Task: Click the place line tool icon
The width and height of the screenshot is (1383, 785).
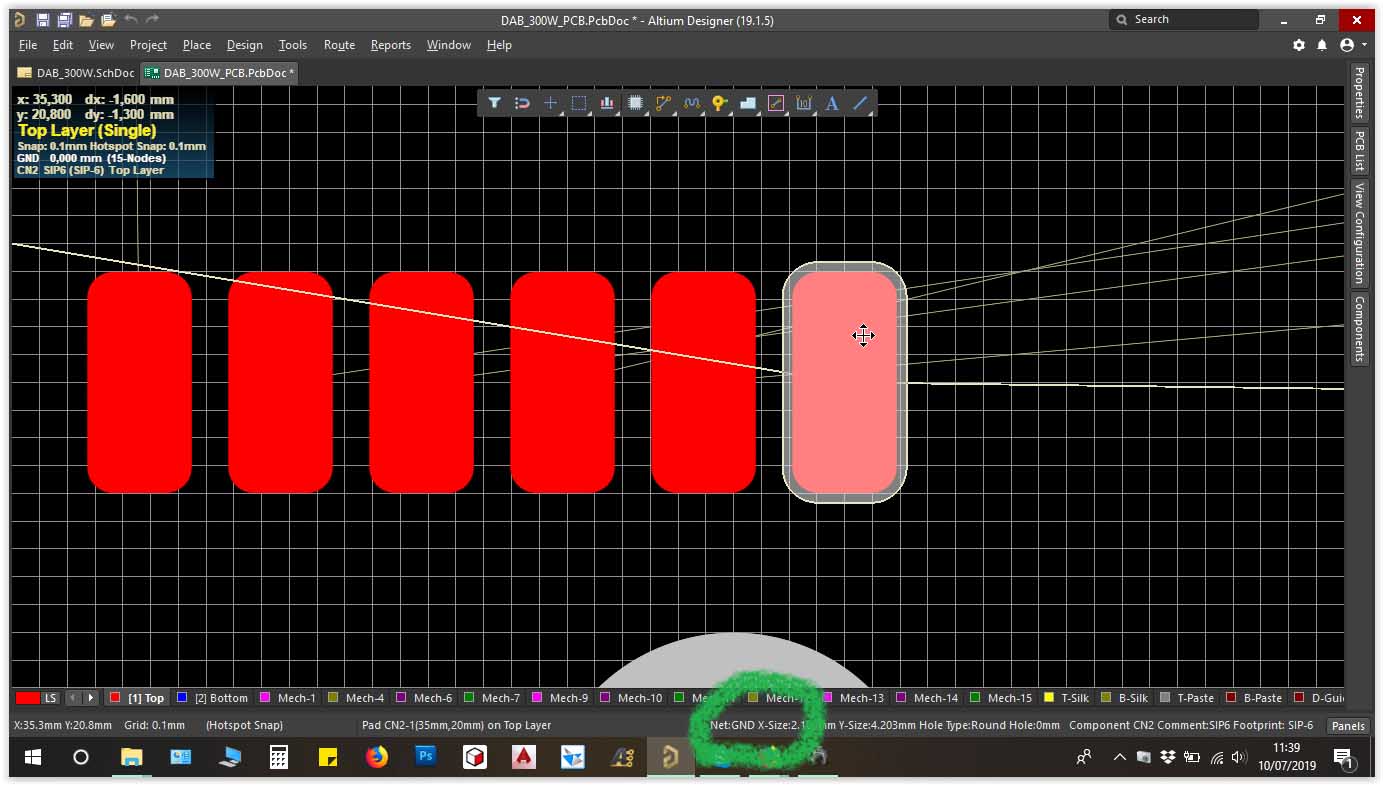Action: [860, 103]
